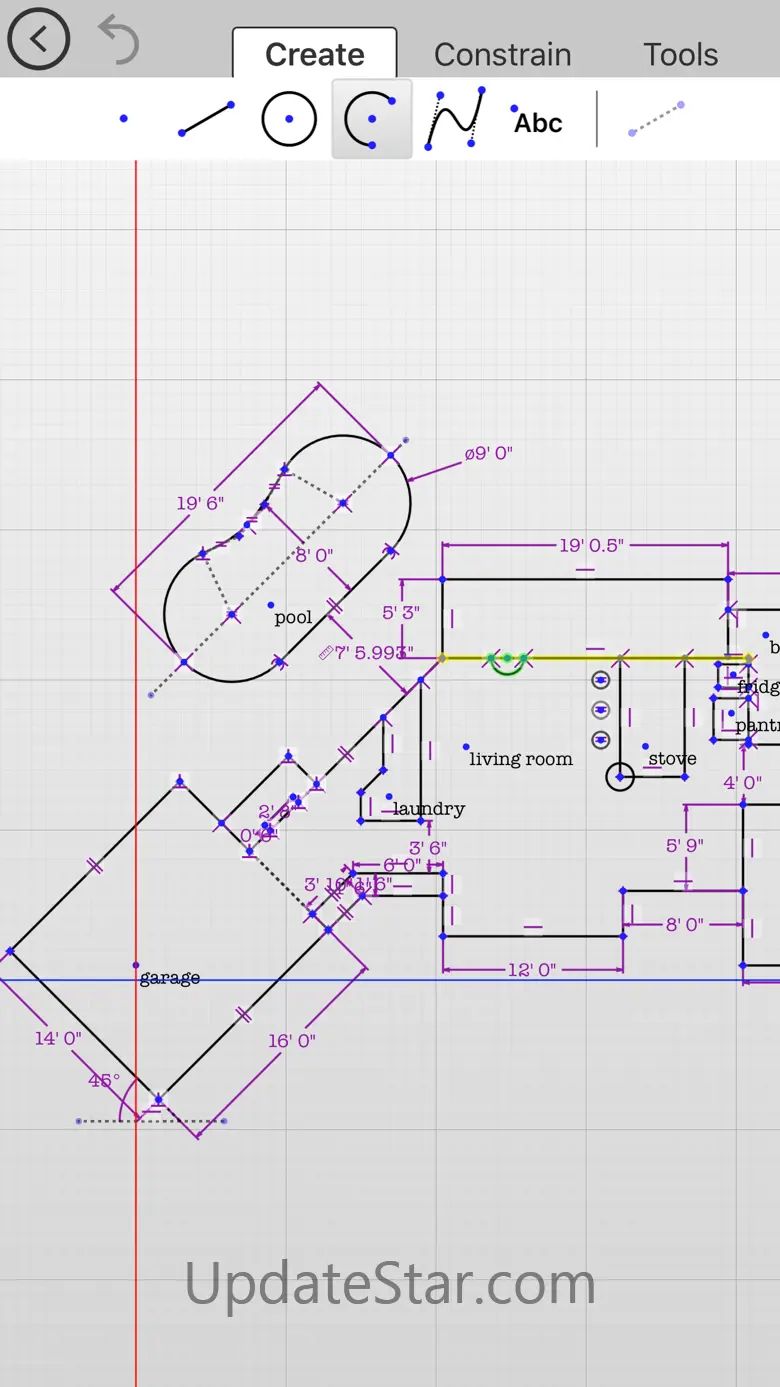The image size is (780, 1387).
Task: Select the 45° angle dimension
Action: click(104, 1080)
